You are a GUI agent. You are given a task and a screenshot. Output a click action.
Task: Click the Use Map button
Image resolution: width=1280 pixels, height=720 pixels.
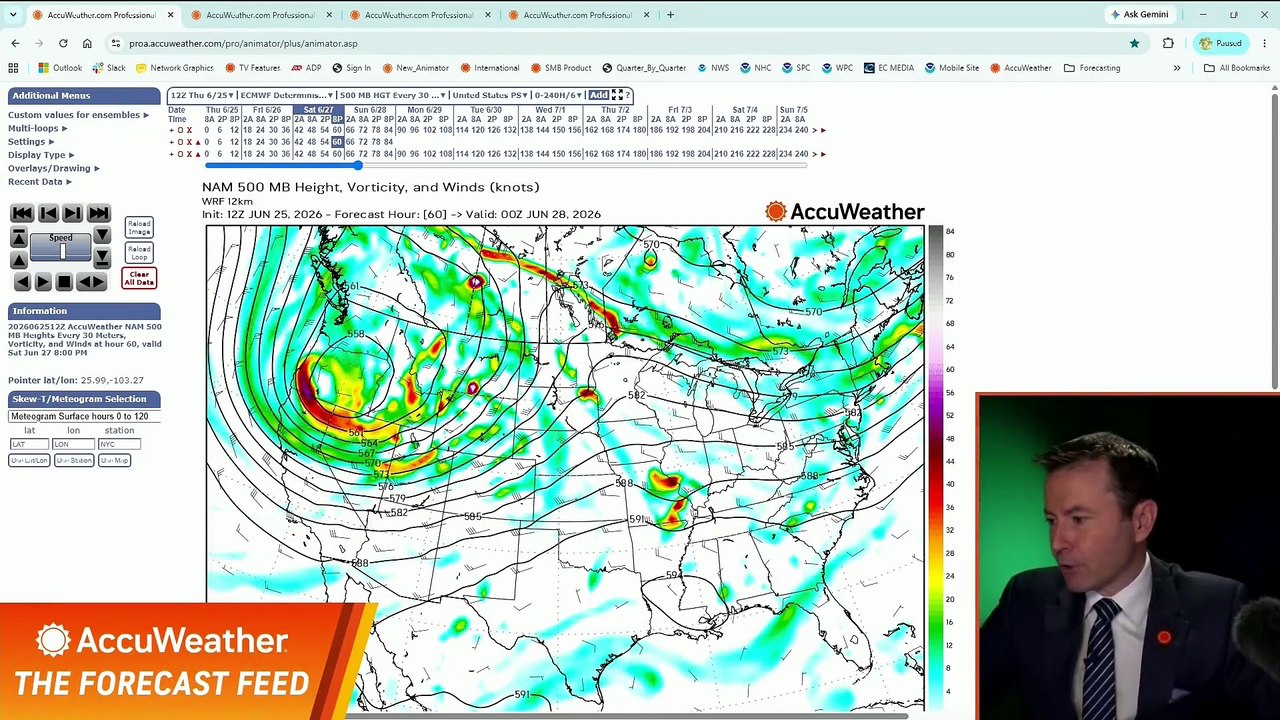pyautogui.click(x=114, y=460)
